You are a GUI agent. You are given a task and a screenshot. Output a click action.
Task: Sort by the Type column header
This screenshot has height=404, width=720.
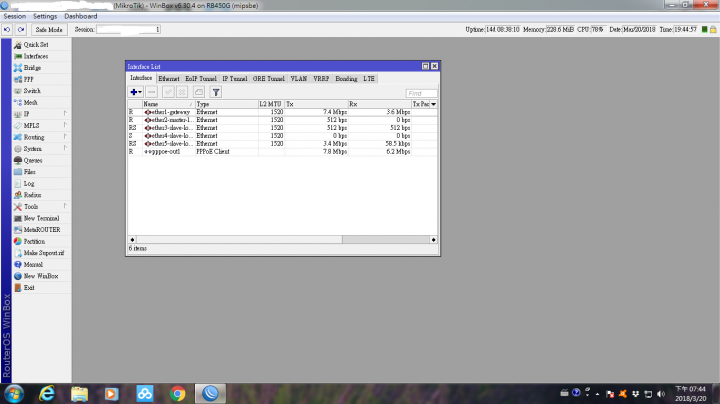point(226,104)
